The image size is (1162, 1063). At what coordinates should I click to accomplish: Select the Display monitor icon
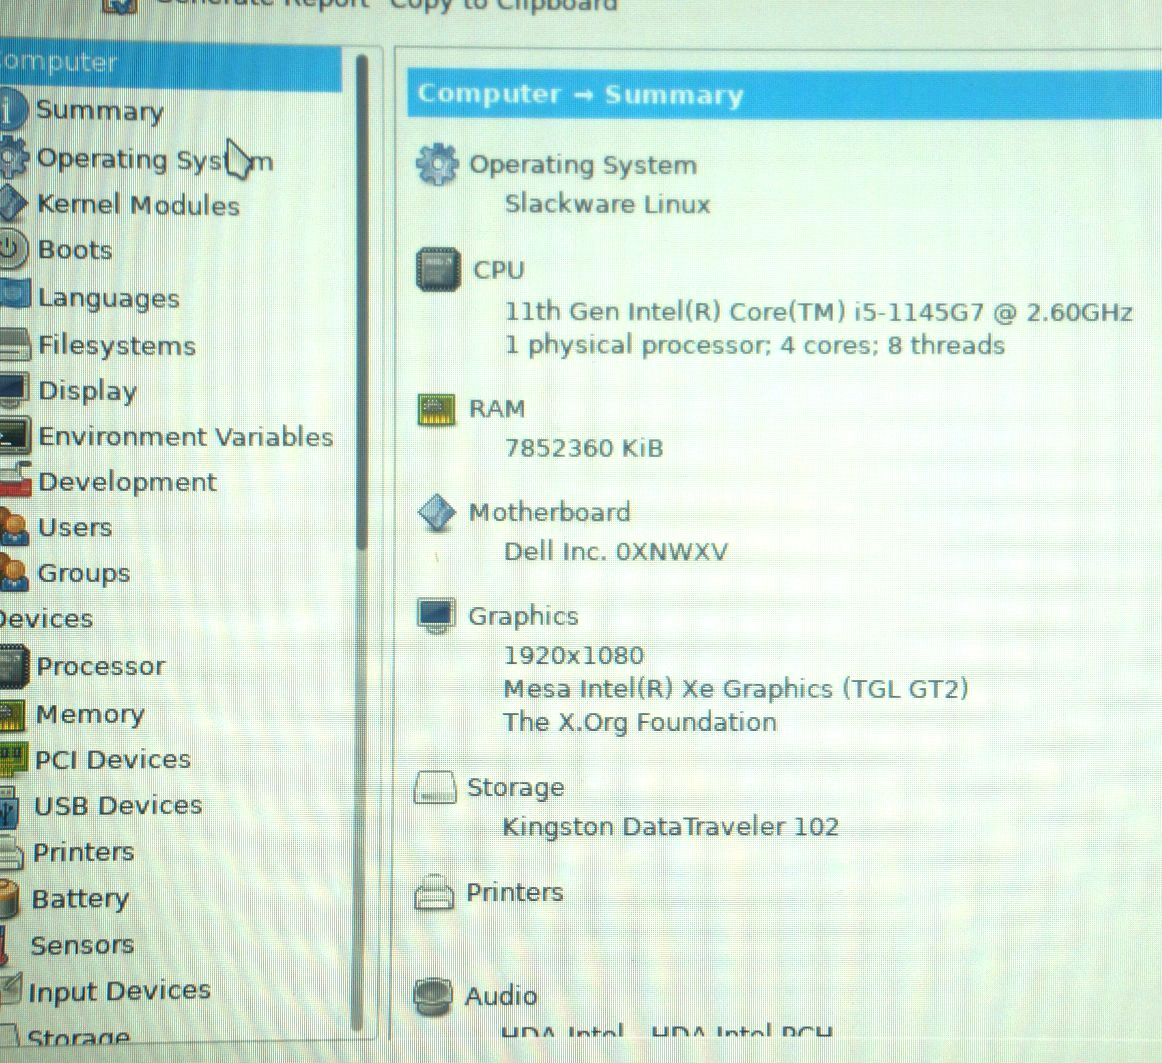click(x=16, y=390)
